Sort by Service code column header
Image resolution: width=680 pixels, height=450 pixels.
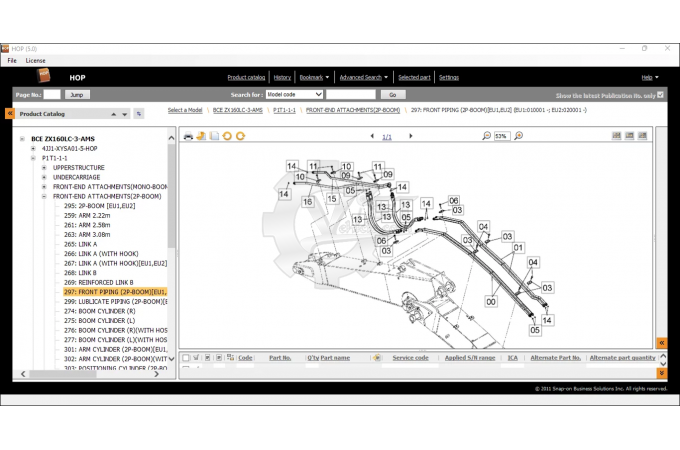tap(410, 358)
